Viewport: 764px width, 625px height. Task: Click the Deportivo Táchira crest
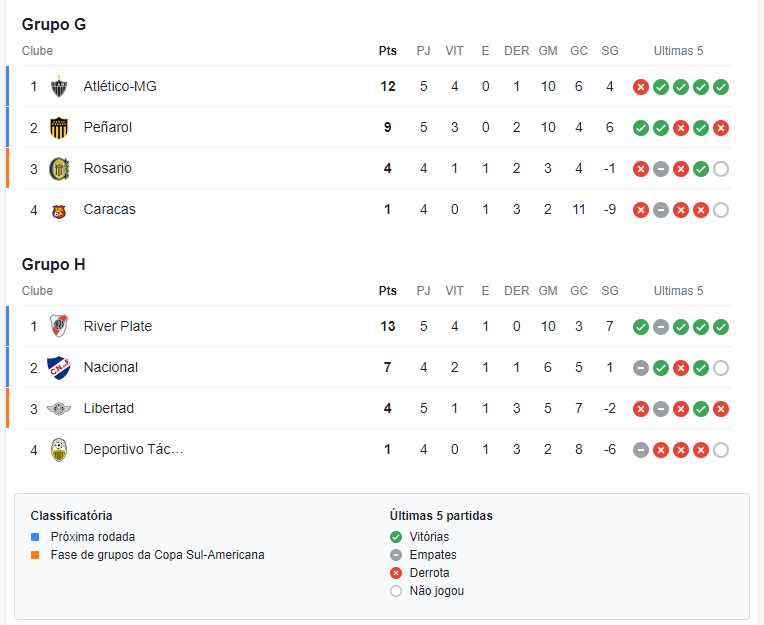pos(59,450)
